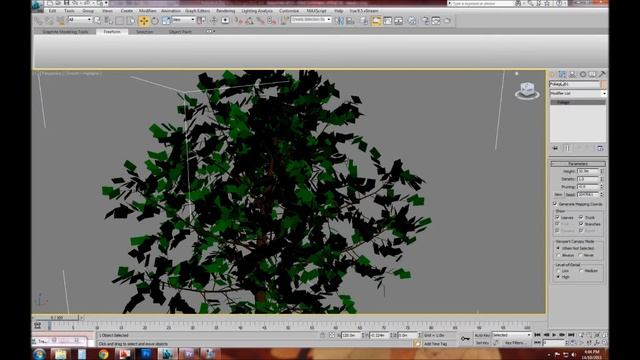Click the Select and Scale tool
The image size is (640, 360).
point(166,20)
